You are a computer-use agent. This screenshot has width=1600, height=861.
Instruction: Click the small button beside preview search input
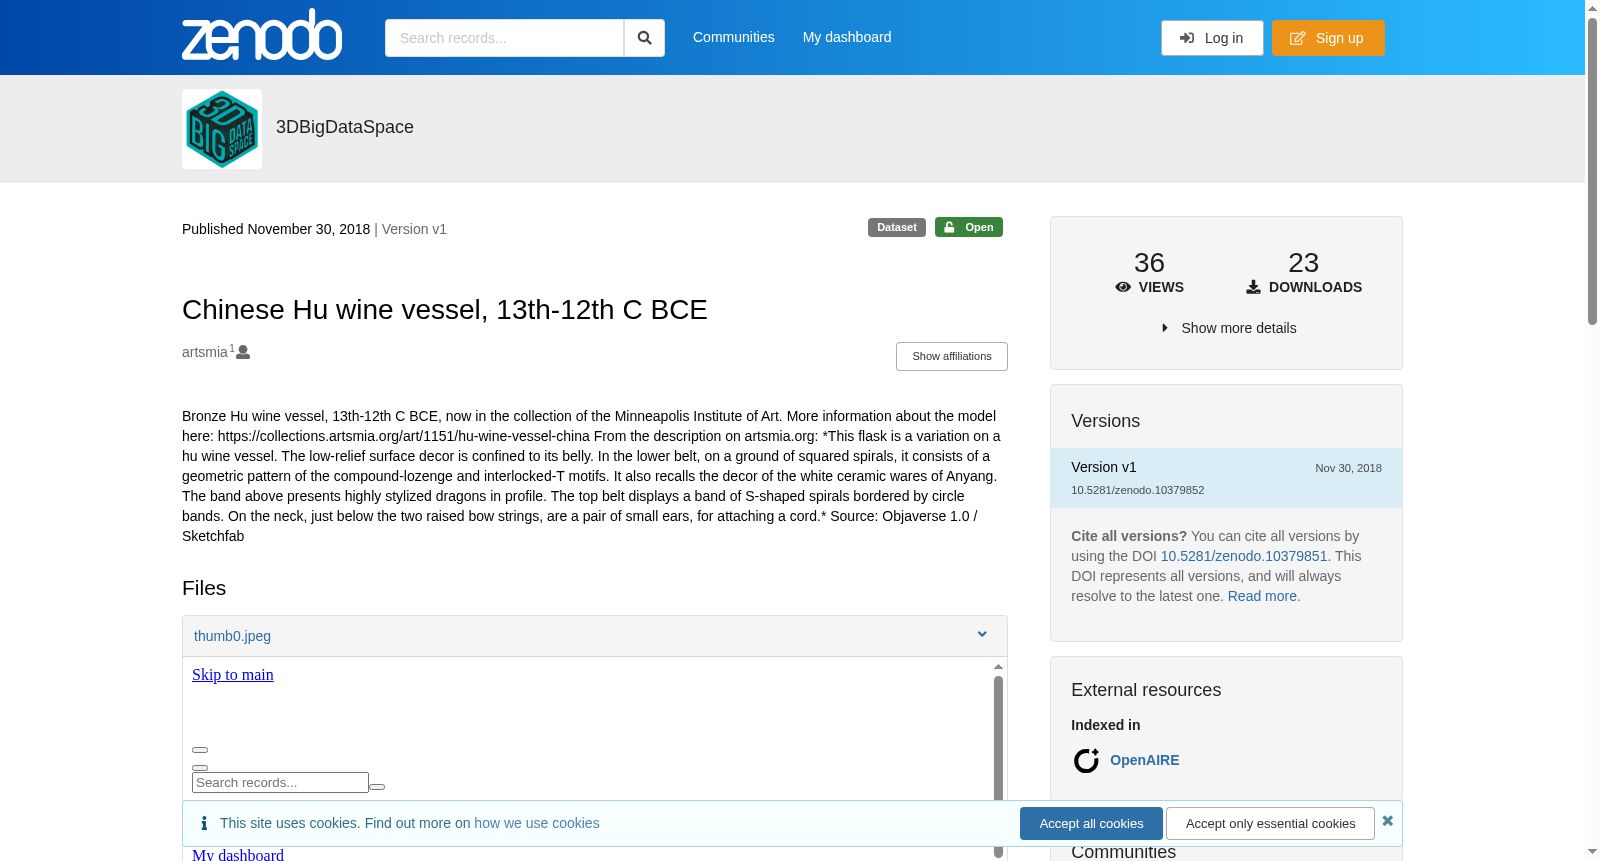[377, 787]
